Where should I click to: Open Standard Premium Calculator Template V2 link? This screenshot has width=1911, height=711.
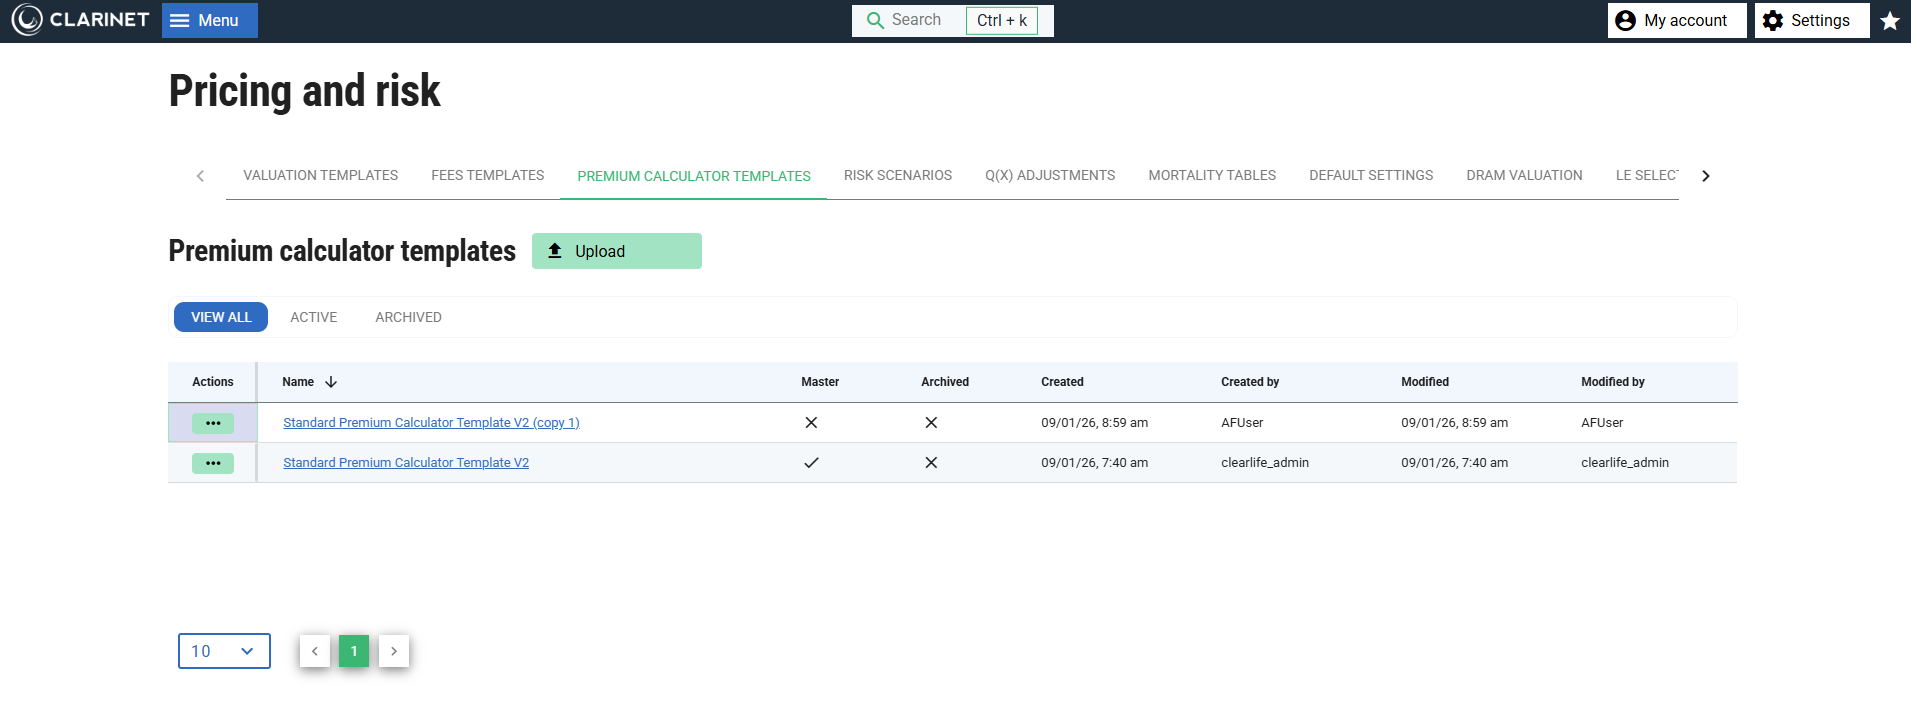click(x=405, y=463)
